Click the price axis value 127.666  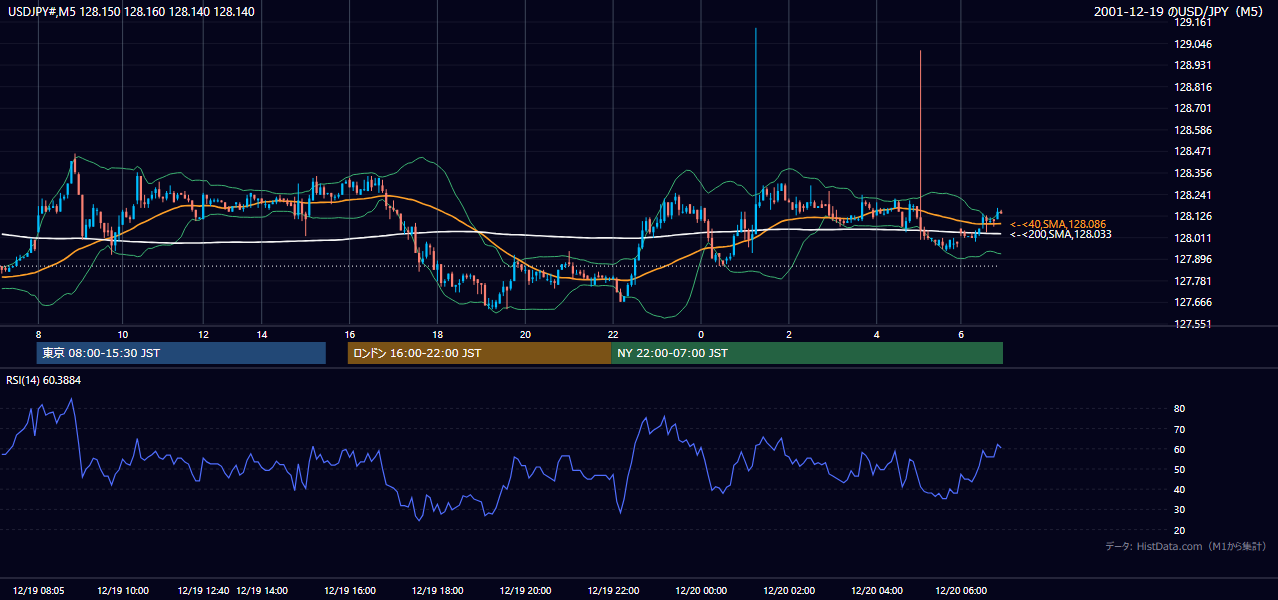[1192, 302]
